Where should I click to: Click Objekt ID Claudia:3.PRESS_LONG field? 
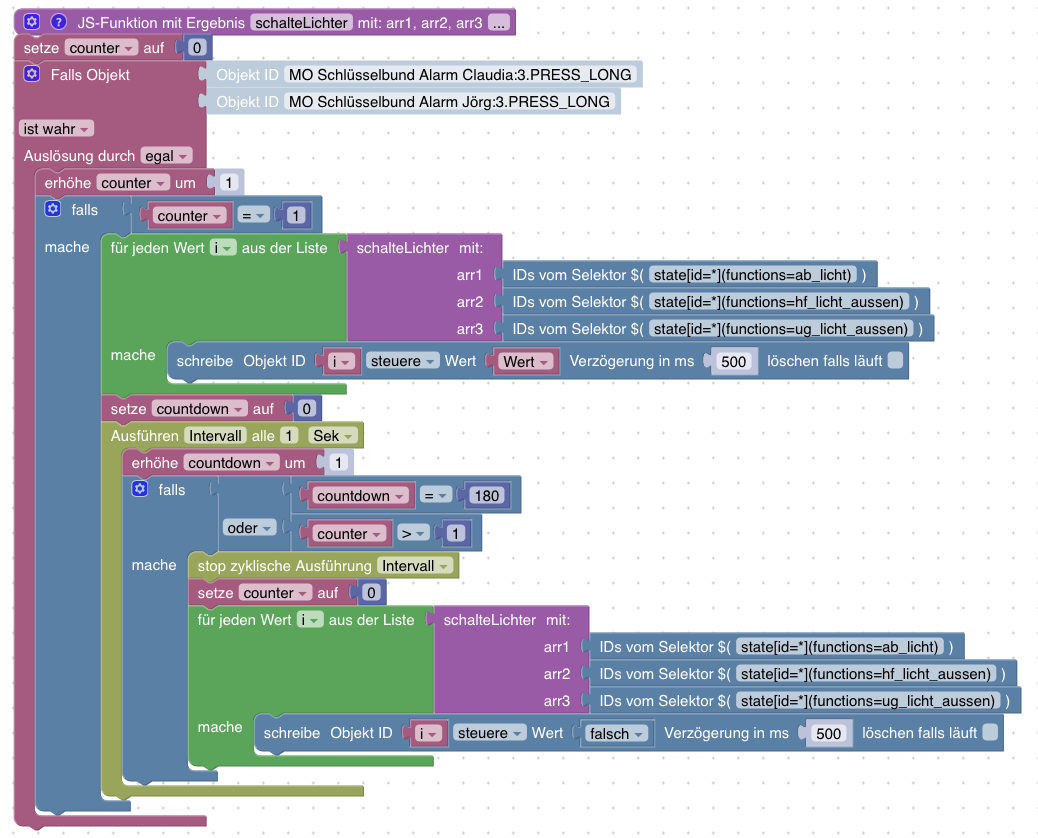(460, 74)
